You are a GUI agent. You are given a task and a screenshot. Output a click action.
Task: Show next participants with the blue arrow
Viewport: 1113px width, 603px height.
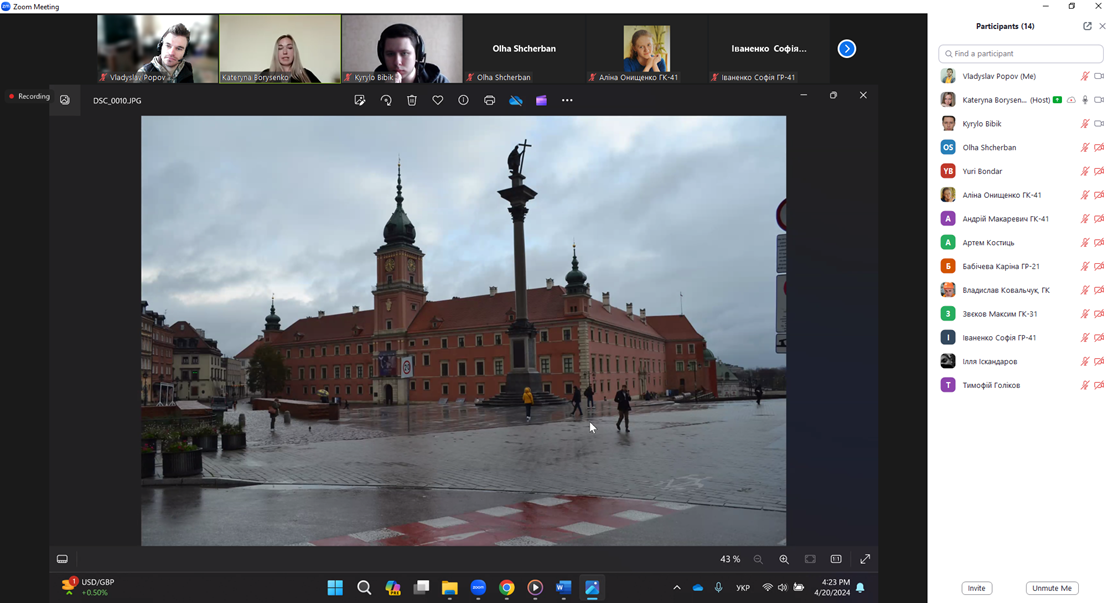847,49
